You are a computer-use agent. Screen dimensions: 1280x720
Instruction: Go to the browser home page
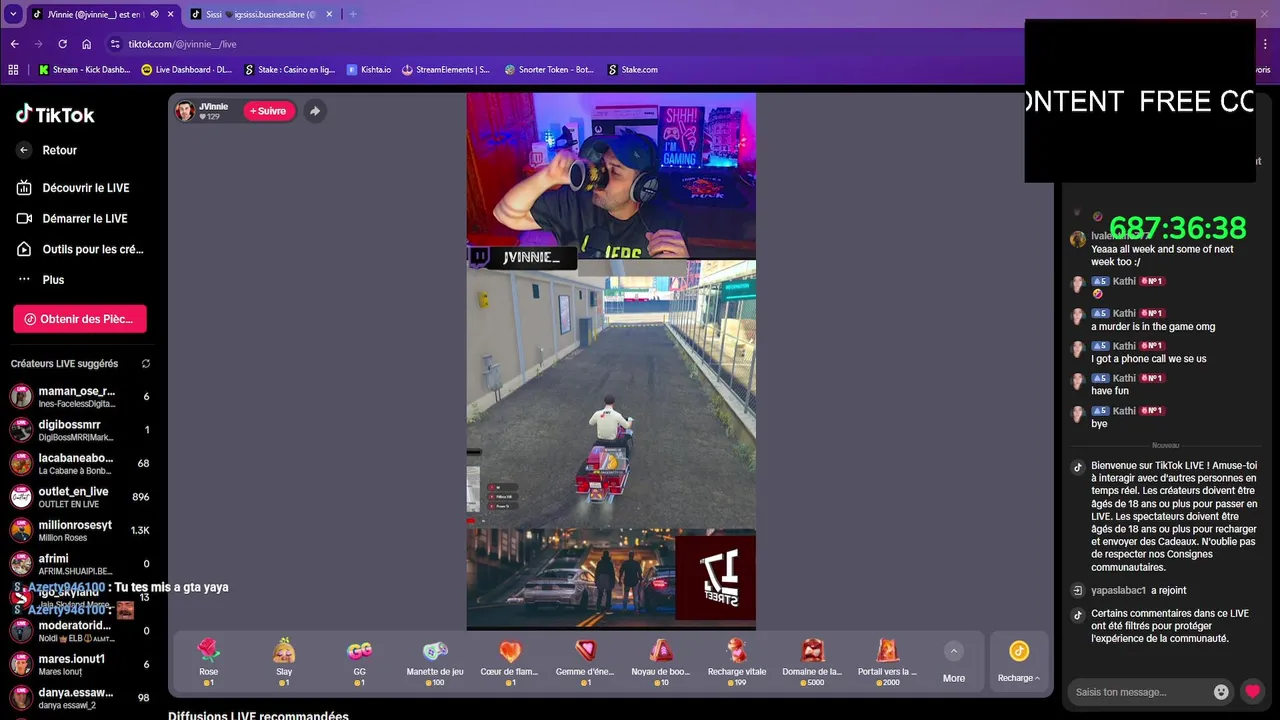[87, 44]
